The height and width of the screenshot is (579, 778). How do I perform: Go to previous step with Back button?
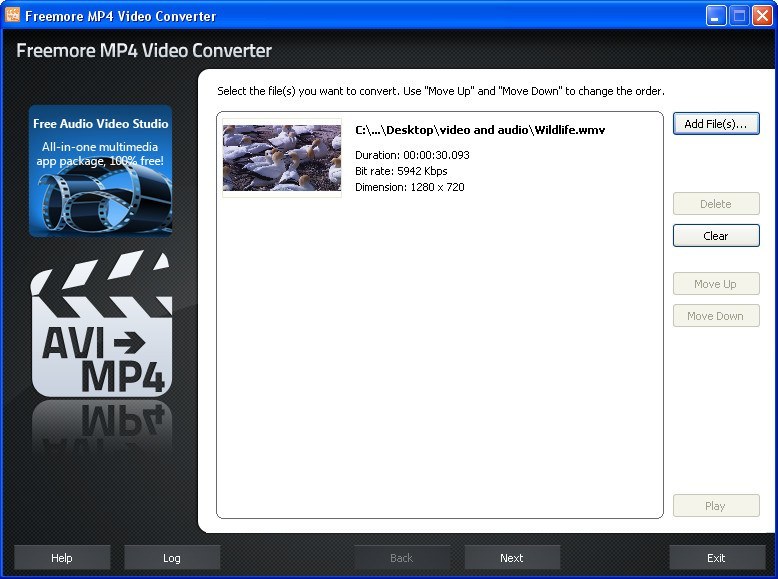(402, 558)
